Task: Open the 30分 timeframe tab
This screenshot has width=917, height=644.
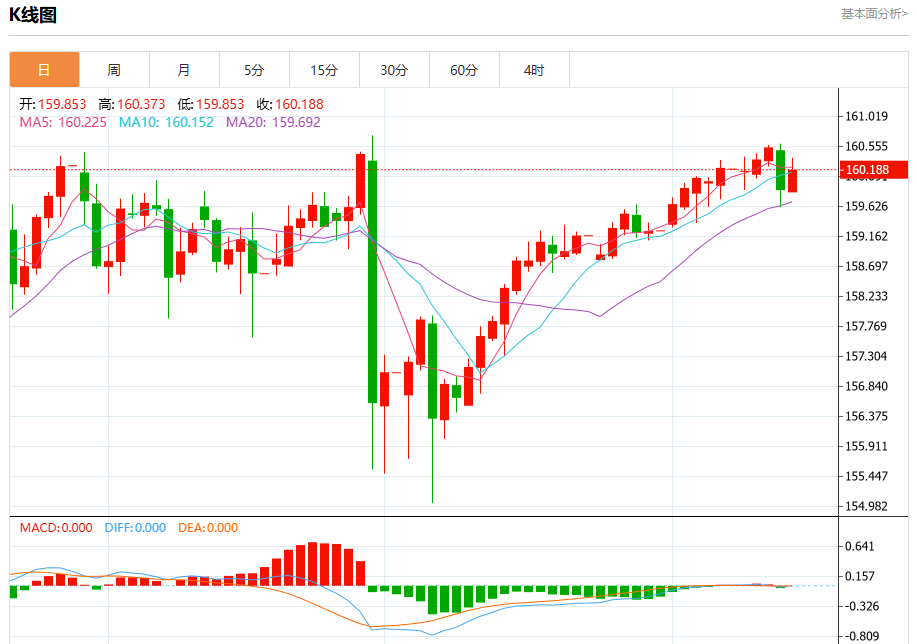Action: click(395, 70)
